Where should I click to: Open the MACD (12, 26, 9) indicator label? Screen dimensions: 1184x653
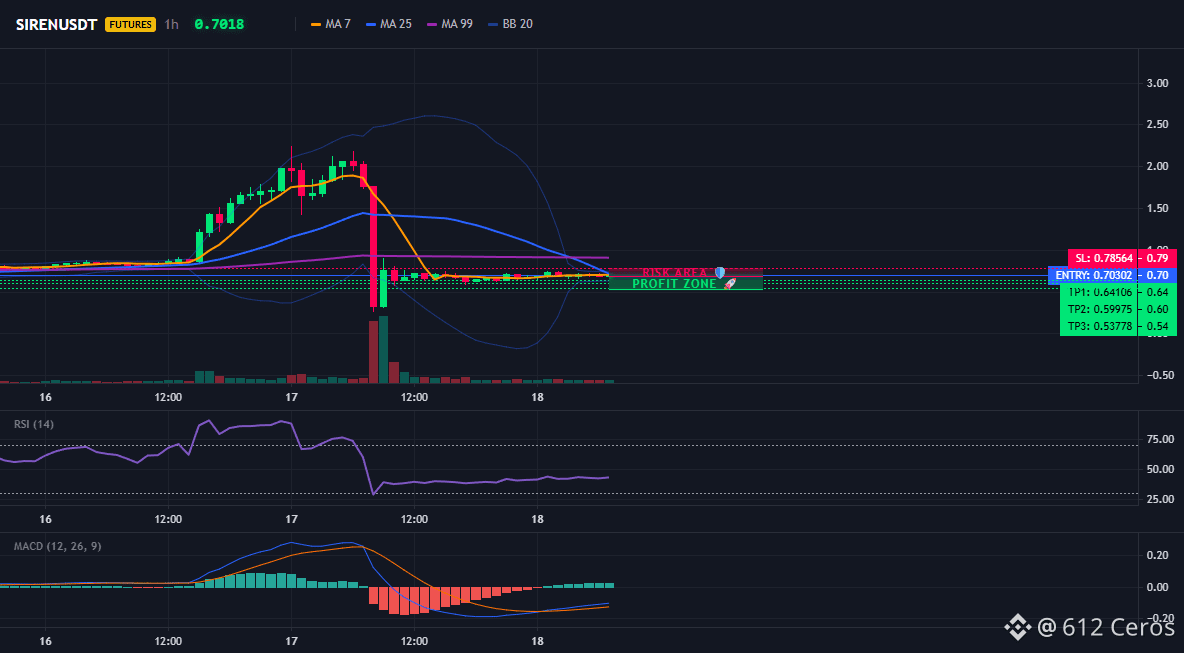(57, 546)
